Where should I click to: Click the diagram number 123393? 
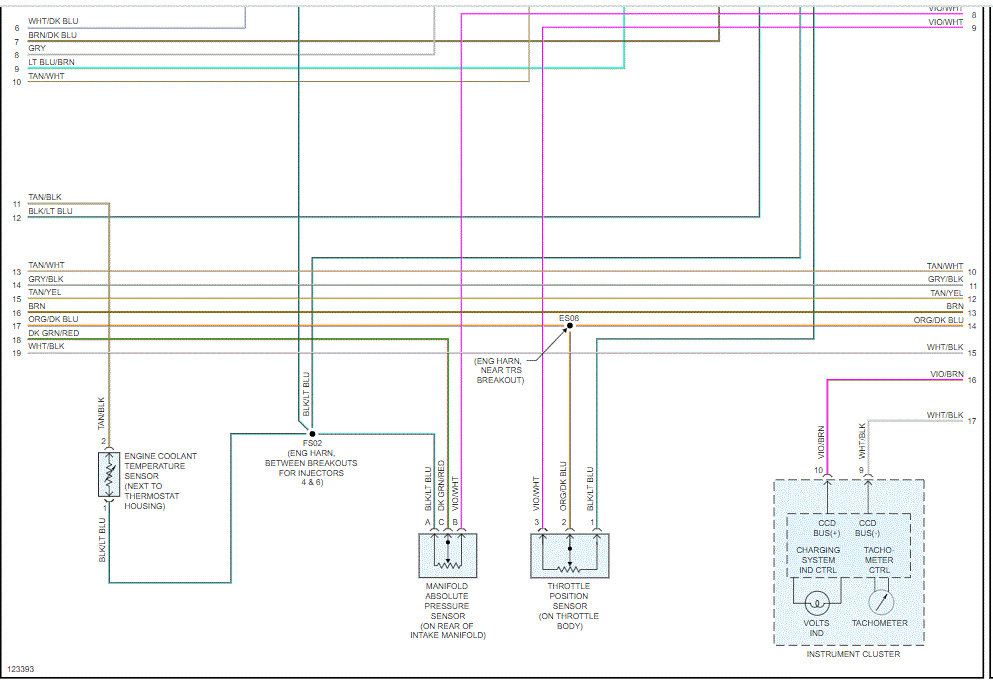pyautogui.click(x=20, y=669)
